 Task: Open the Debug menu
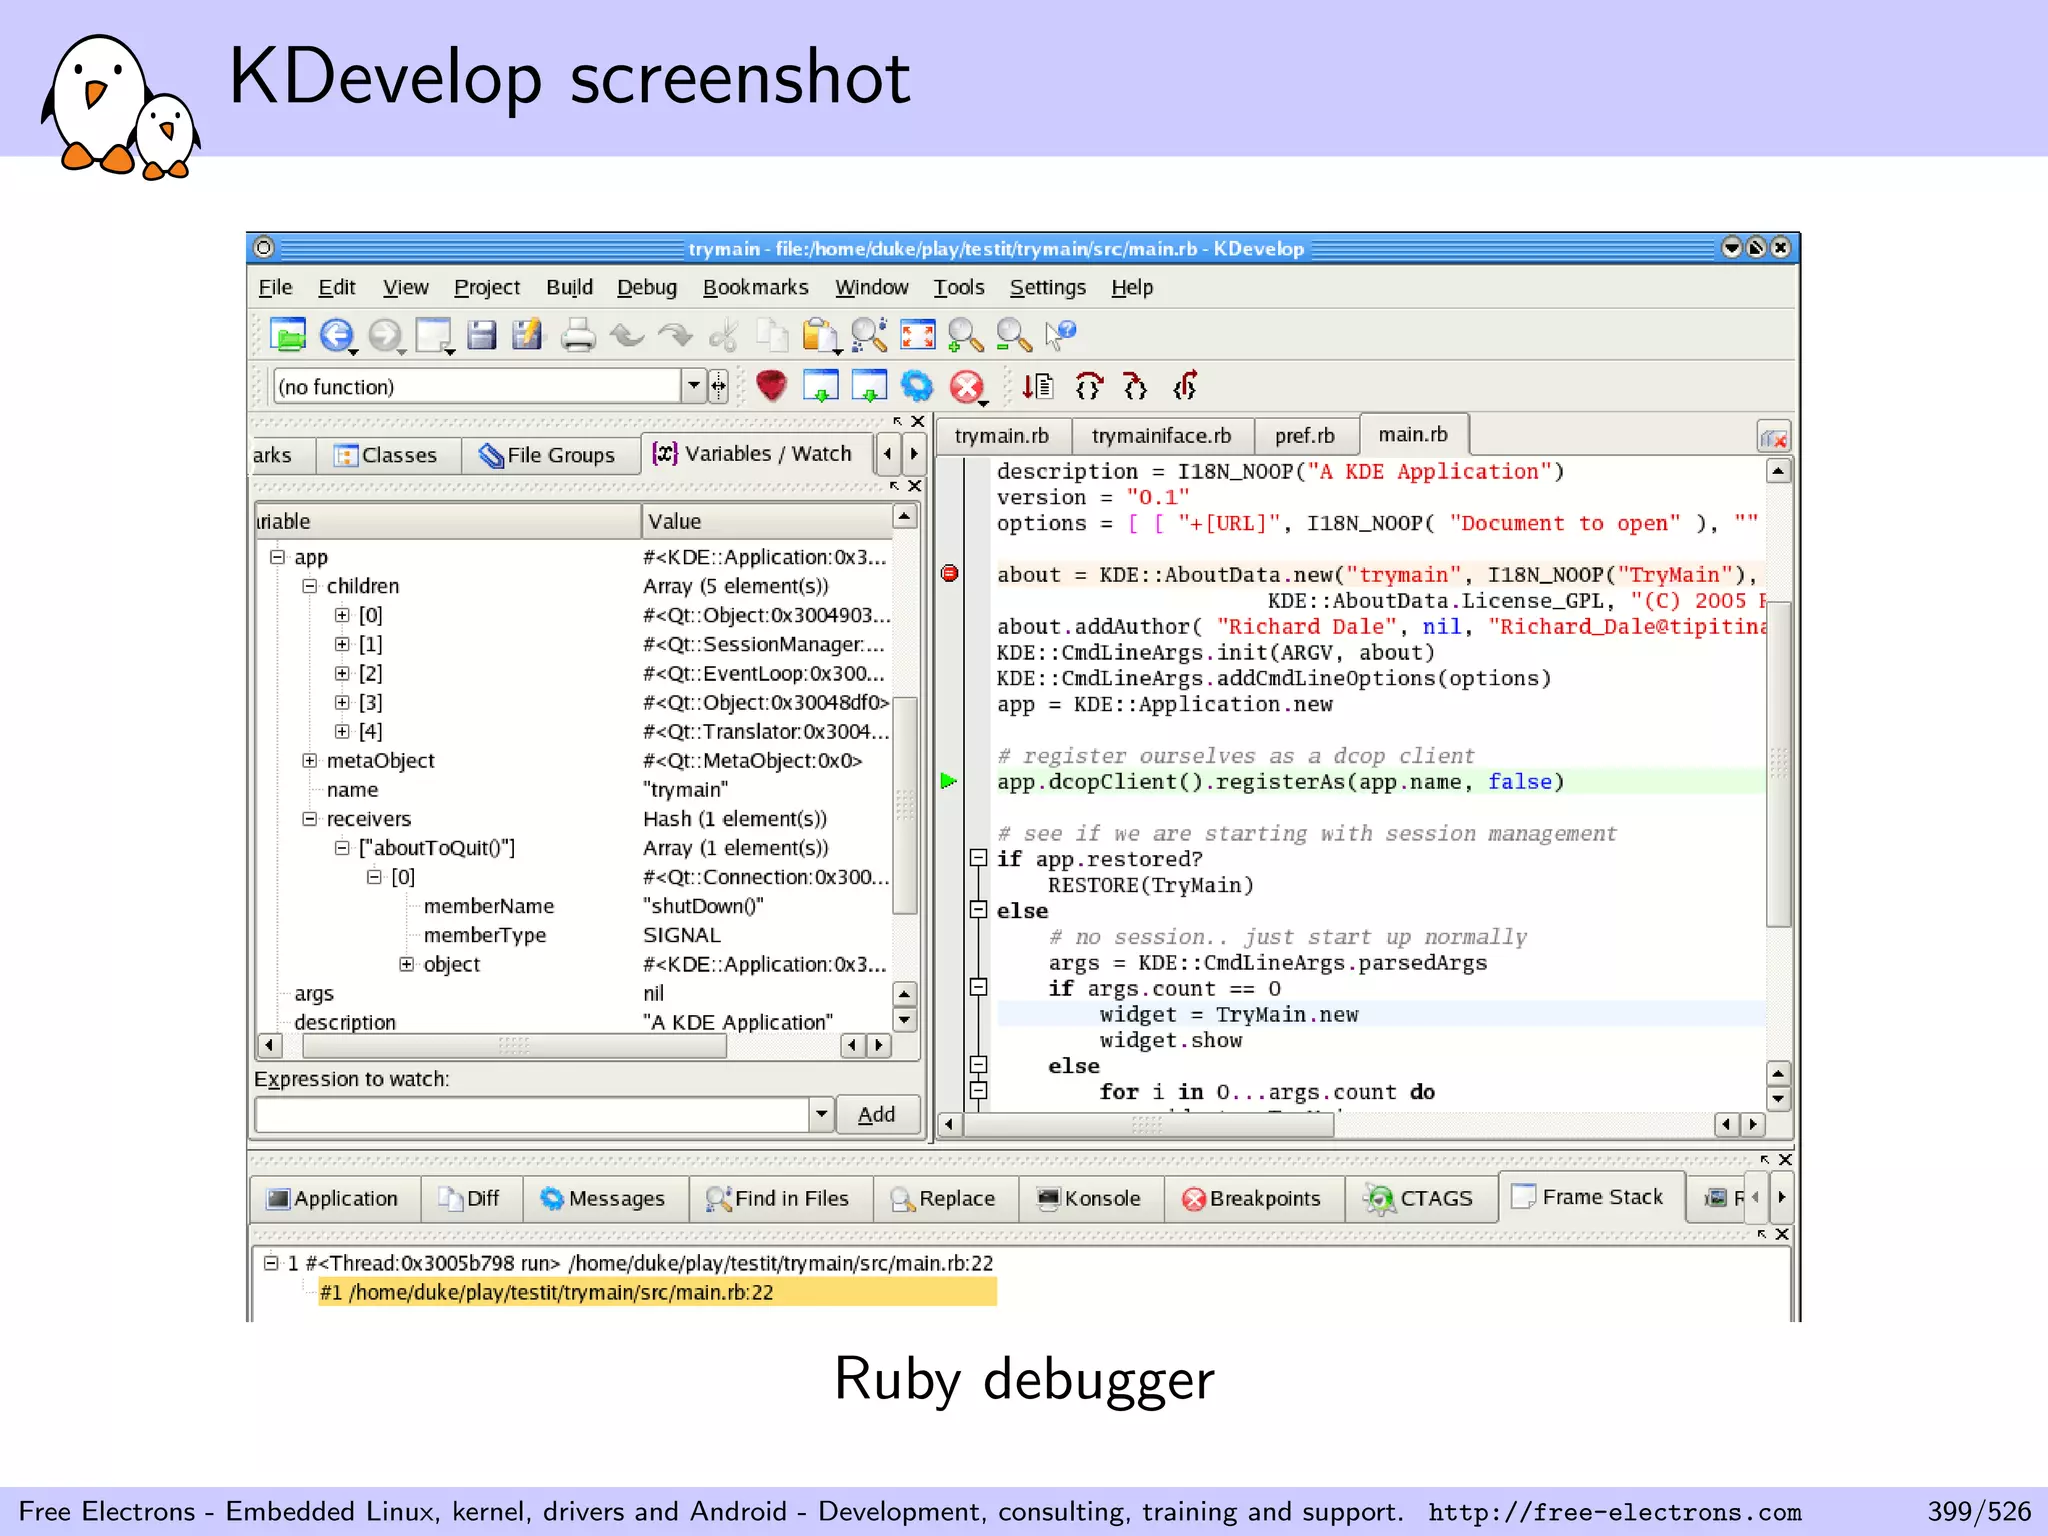coord(647,288)
